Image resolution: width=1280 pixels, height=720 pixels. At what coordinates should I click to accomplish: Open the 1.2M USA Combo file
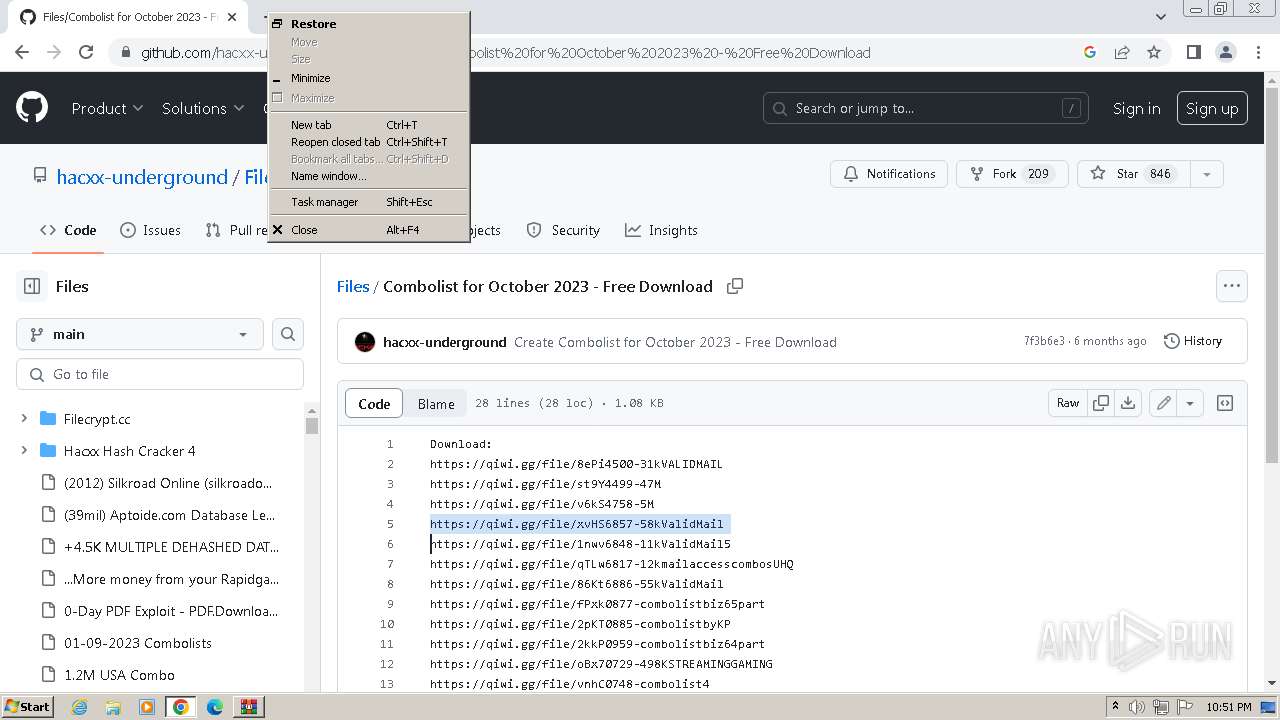tap(119, 675)
